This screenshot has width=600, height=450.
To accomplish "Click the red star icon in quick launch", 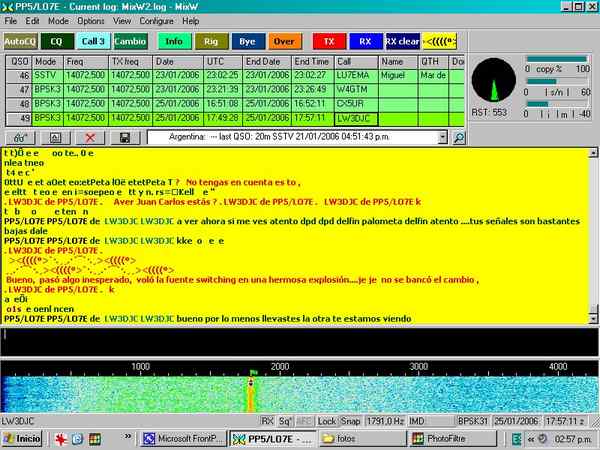I will pos(61,439).
